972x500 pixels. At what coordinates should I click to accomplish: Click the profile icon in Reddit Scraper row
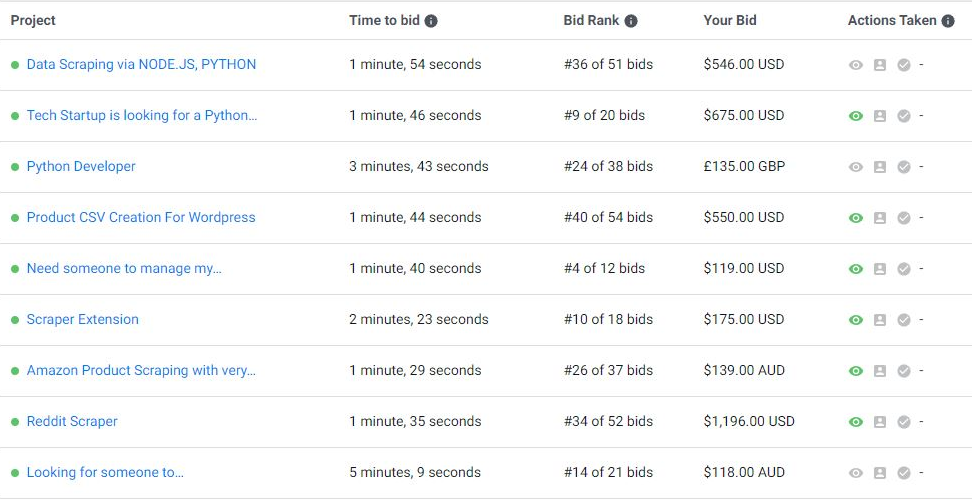click(x=880, y=422)
